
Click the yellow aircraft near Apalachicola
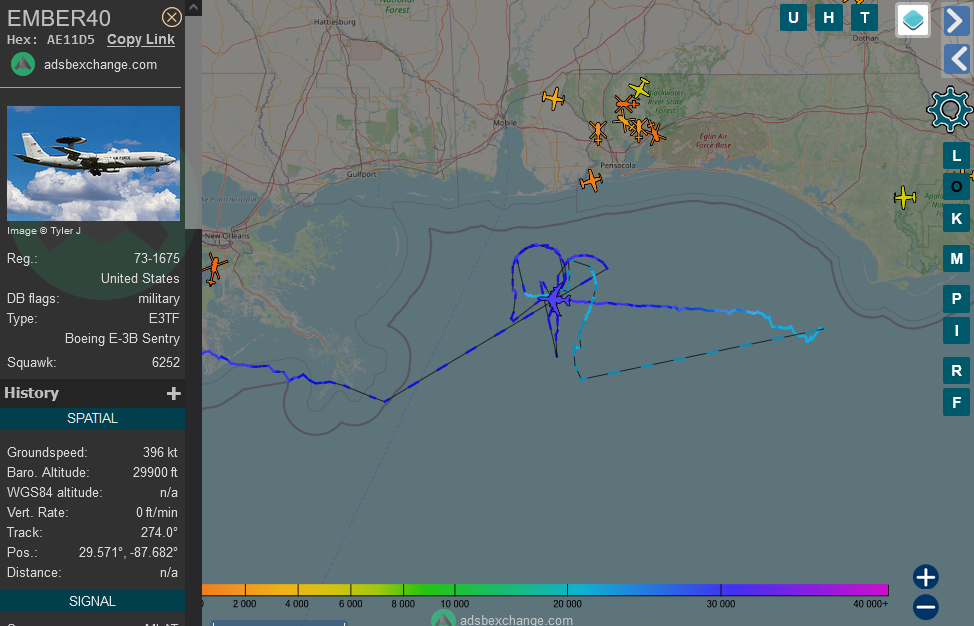click(x=904, y=197)
